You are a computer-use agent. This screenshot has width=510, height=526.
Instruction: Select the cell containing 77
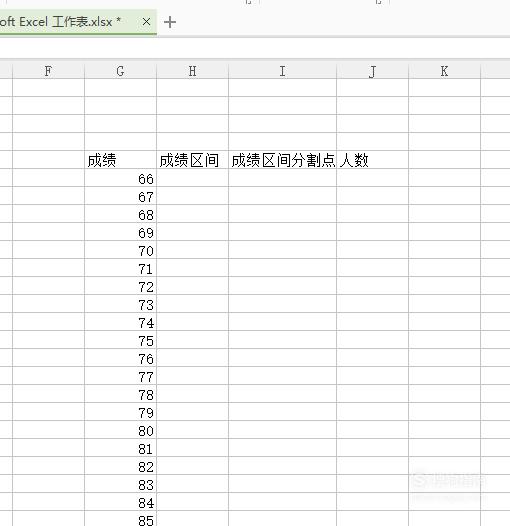point(120,376)
